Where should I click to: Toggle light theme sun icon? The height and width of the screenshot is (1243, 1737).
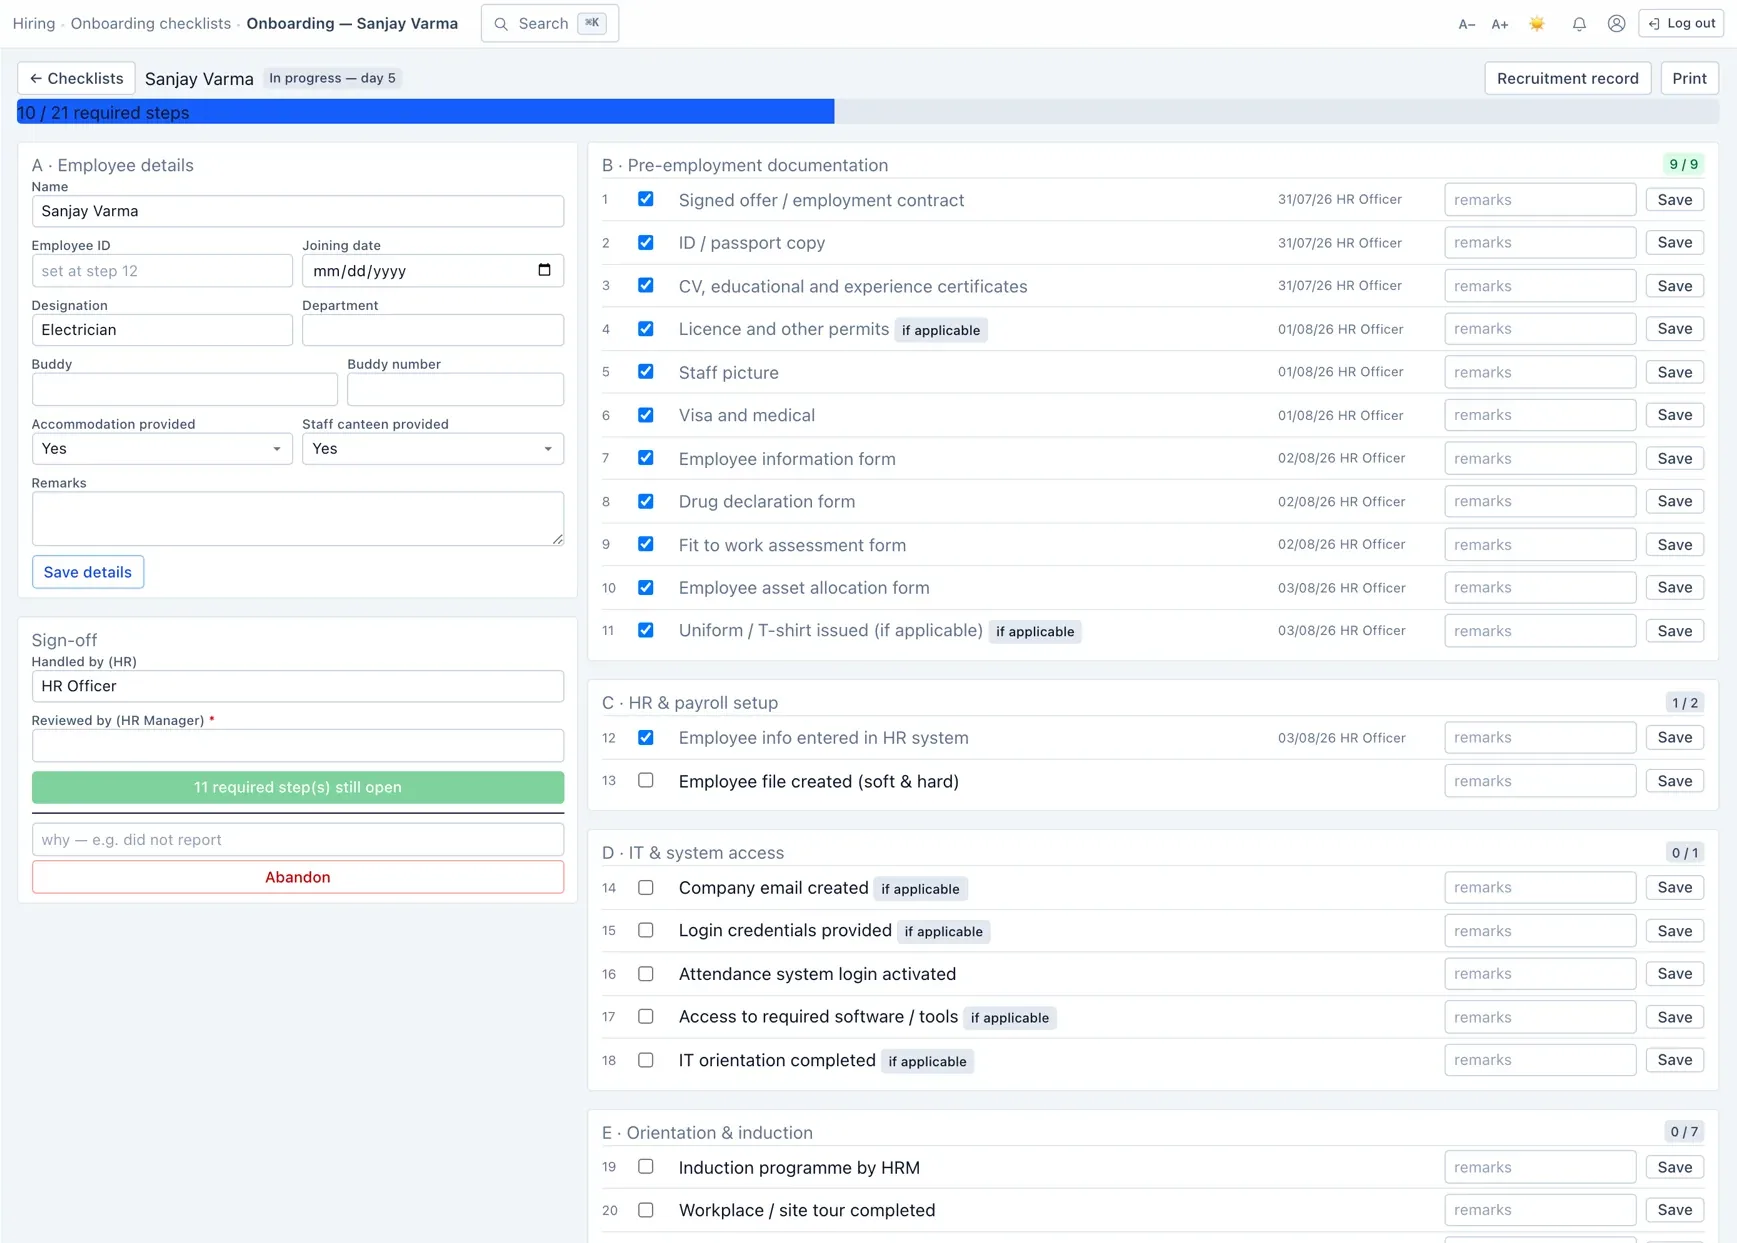1537,24
